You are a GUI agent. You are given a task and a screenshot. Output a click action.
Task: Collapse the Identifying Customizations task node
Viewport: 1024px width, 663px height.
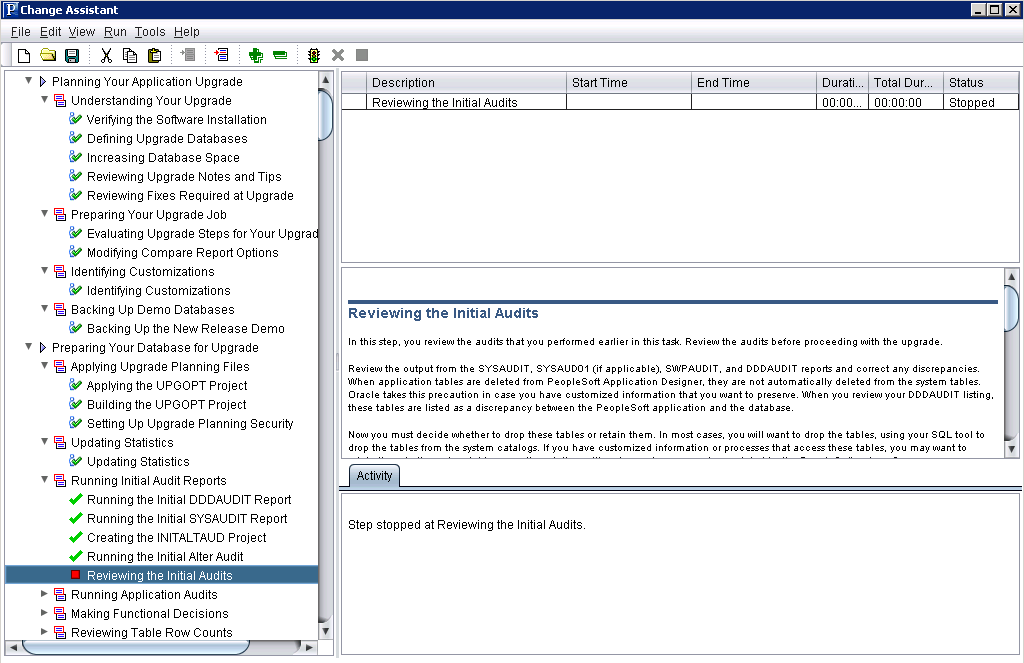pos(44,270)
